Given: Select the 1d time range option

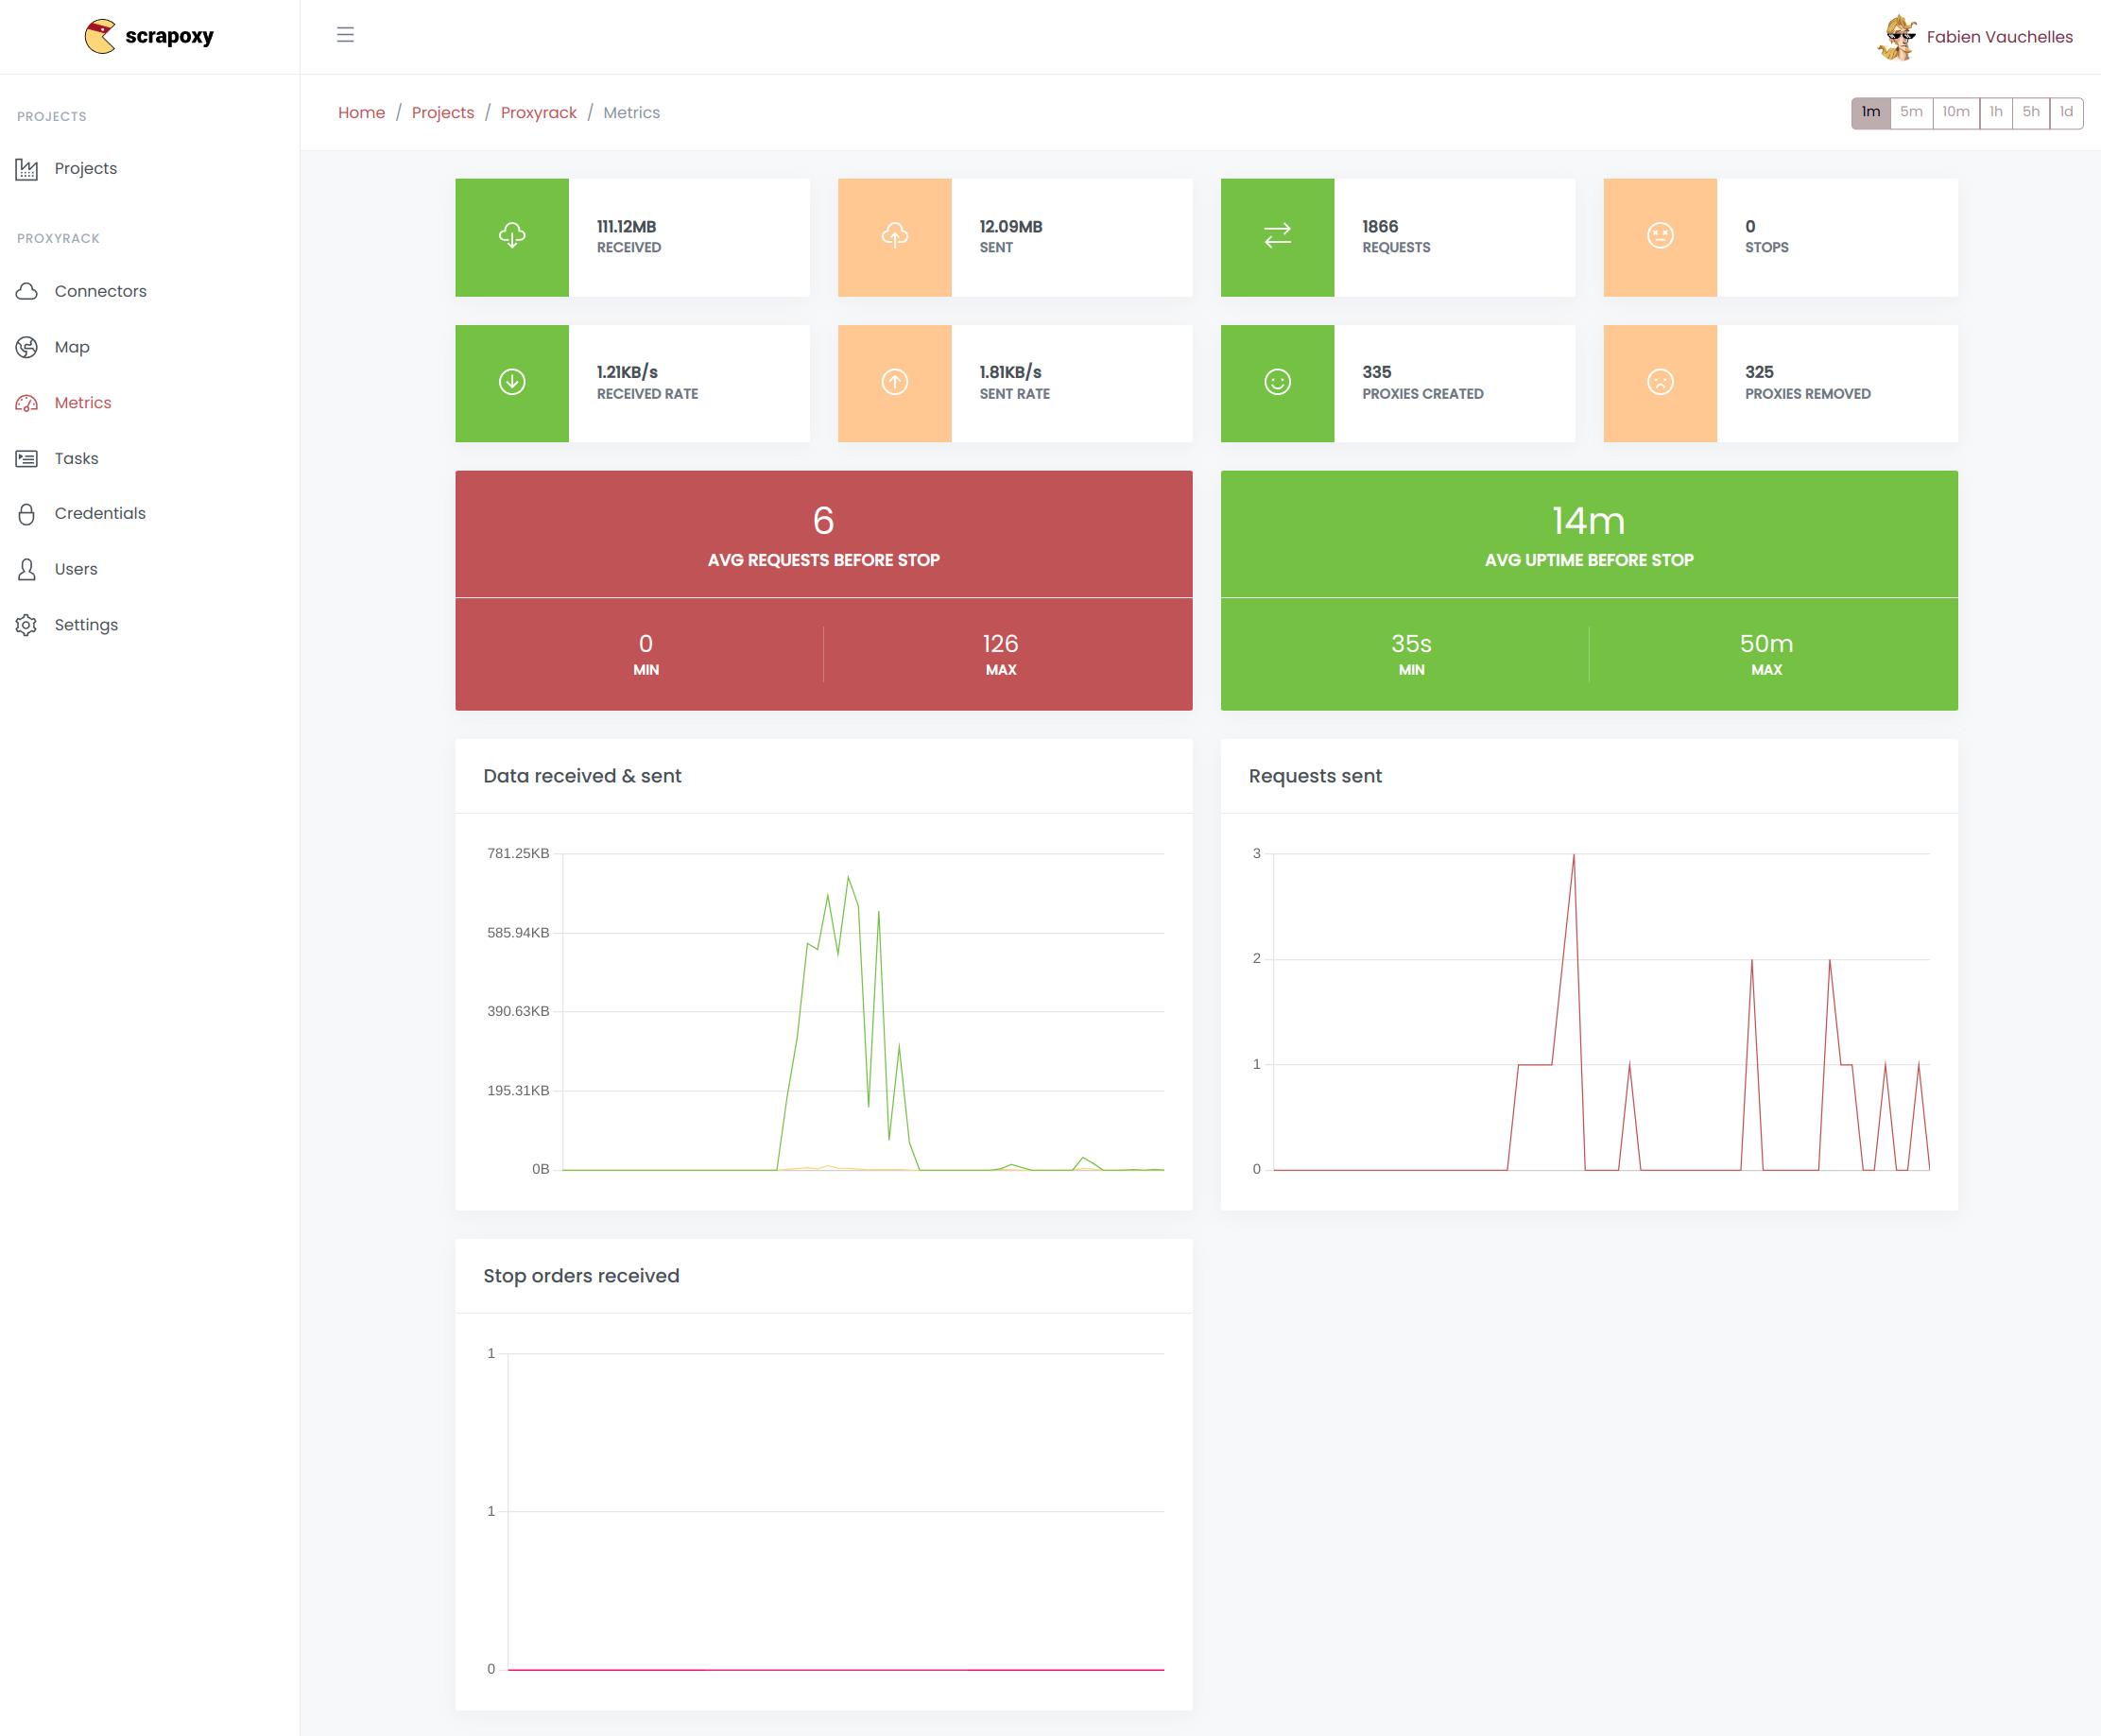Looking at the screenshot, I should (x=2066, y=113).
